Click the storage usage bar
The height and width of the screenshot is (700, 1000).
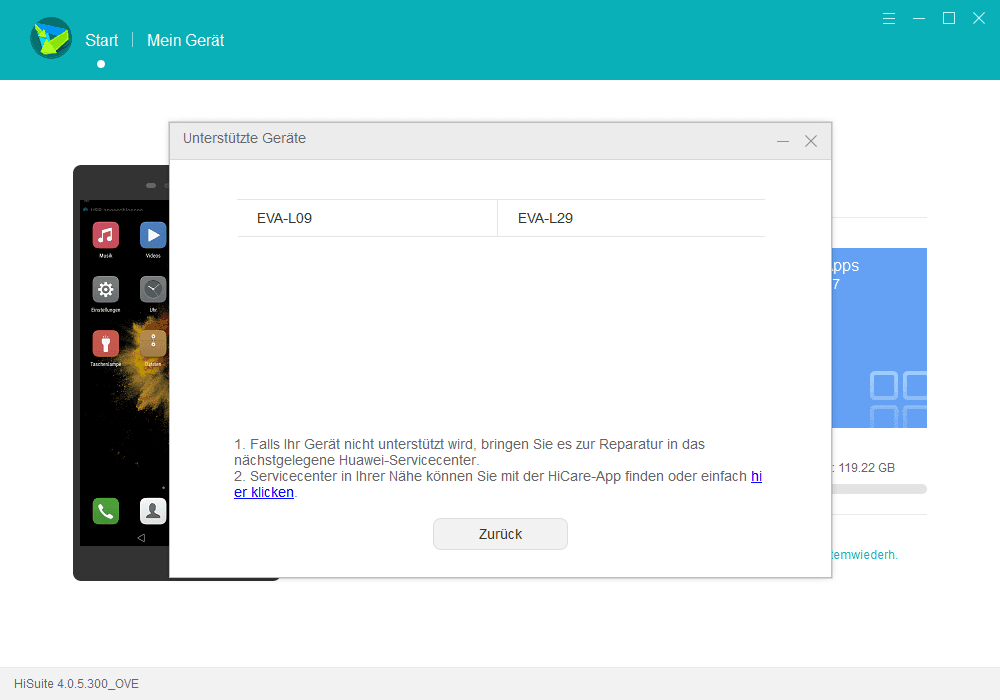point(879,489)
